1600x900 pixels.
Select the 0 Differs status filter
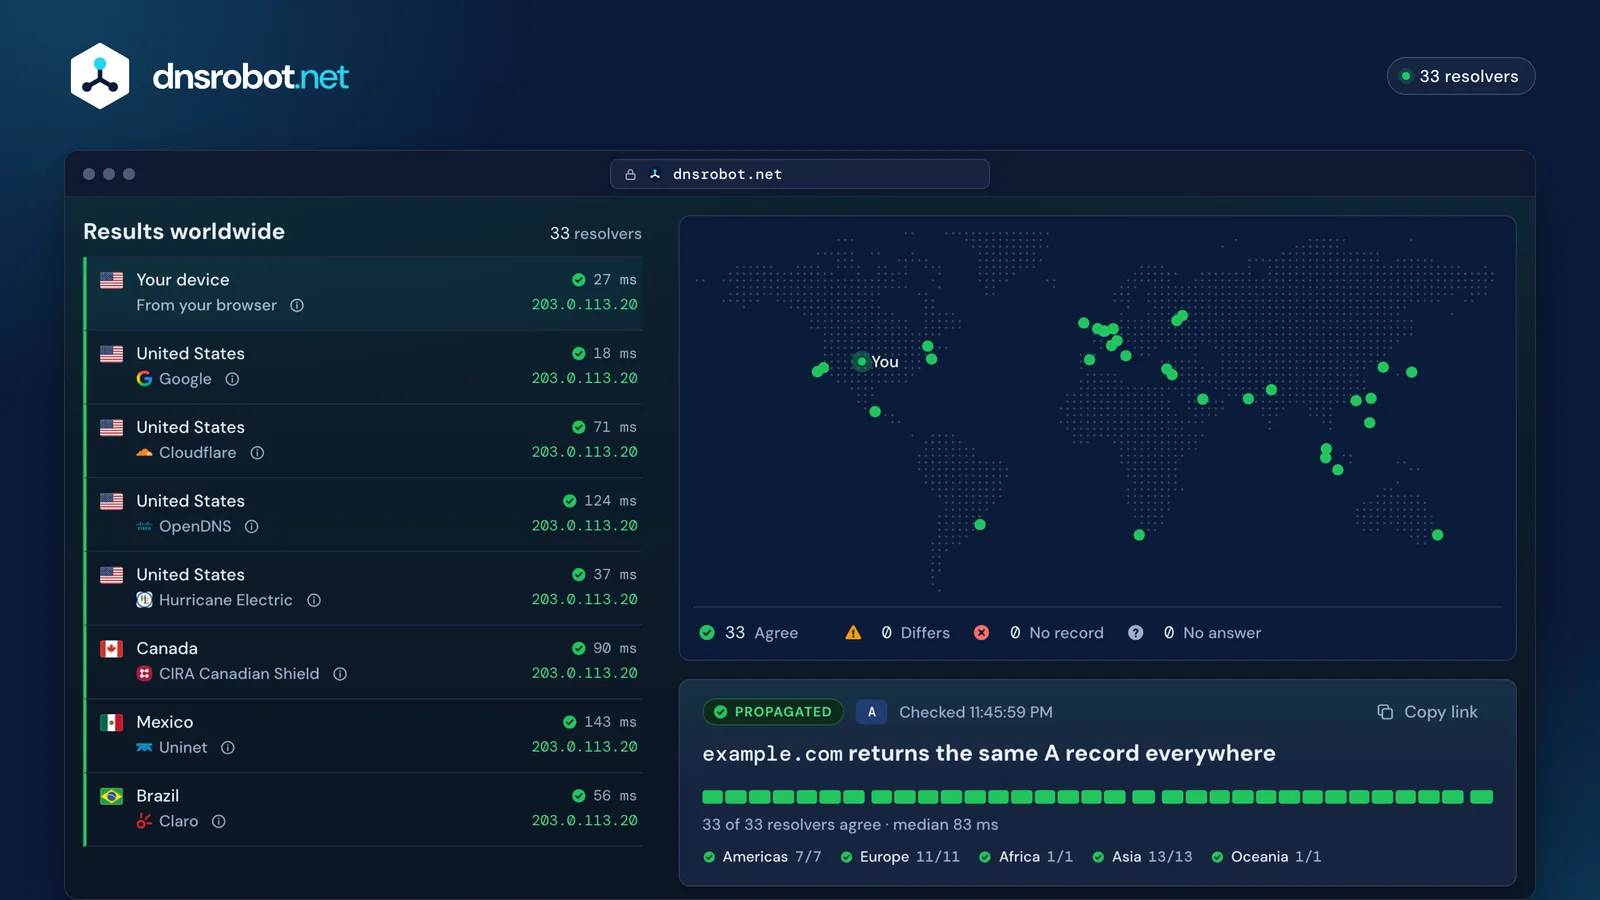pos(897,633)
